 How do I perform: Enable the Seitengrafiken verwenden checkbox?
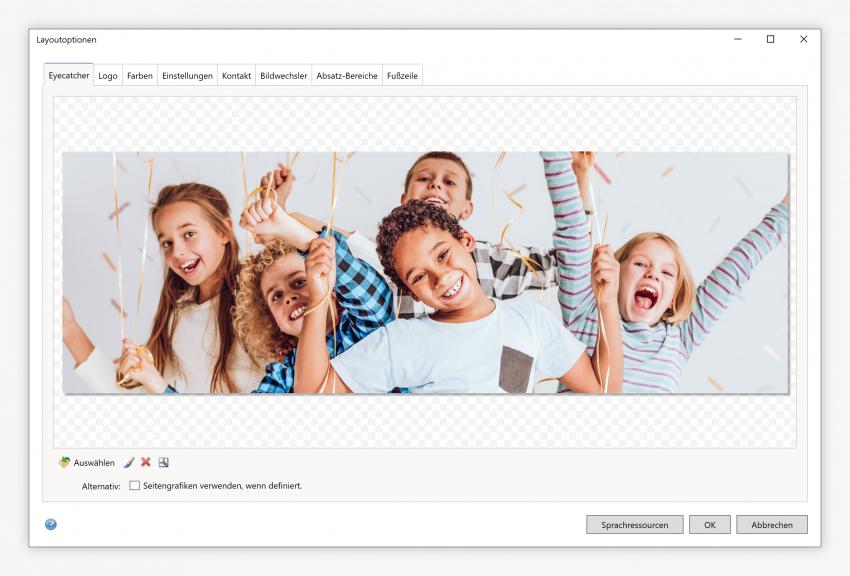click(135, 486)
